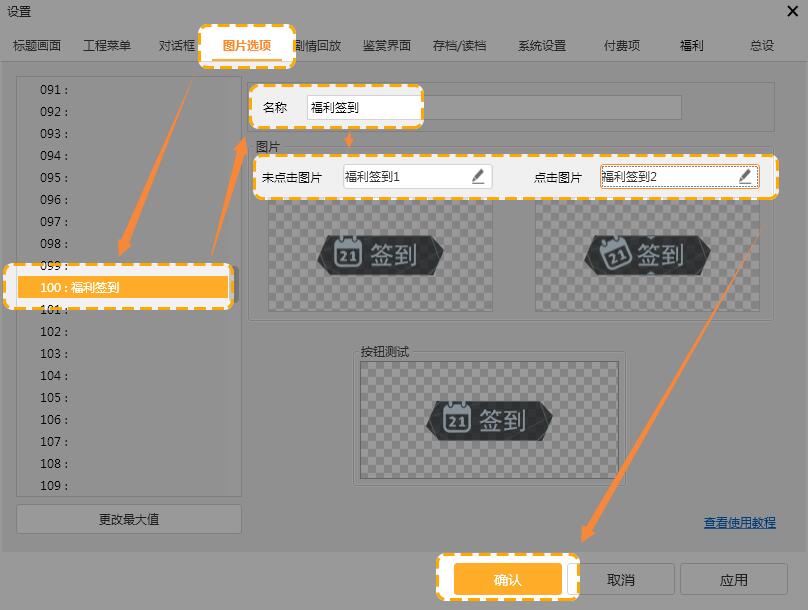This screenshot has height=610, width=808.
Task: Switch to the 福利 tab
Action: pos(691,46)
